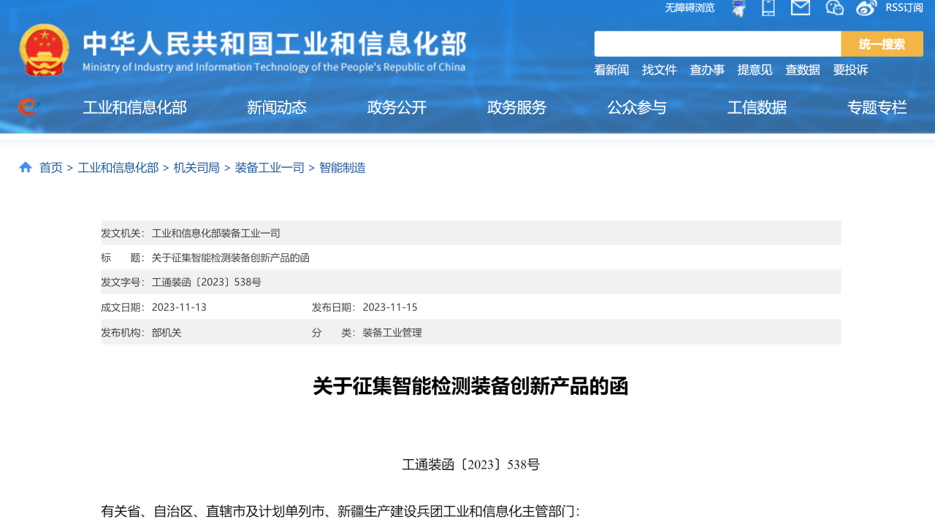Open 看新闻 quick link
This screenshot has width=935, height=527.
tap(611, 70)
